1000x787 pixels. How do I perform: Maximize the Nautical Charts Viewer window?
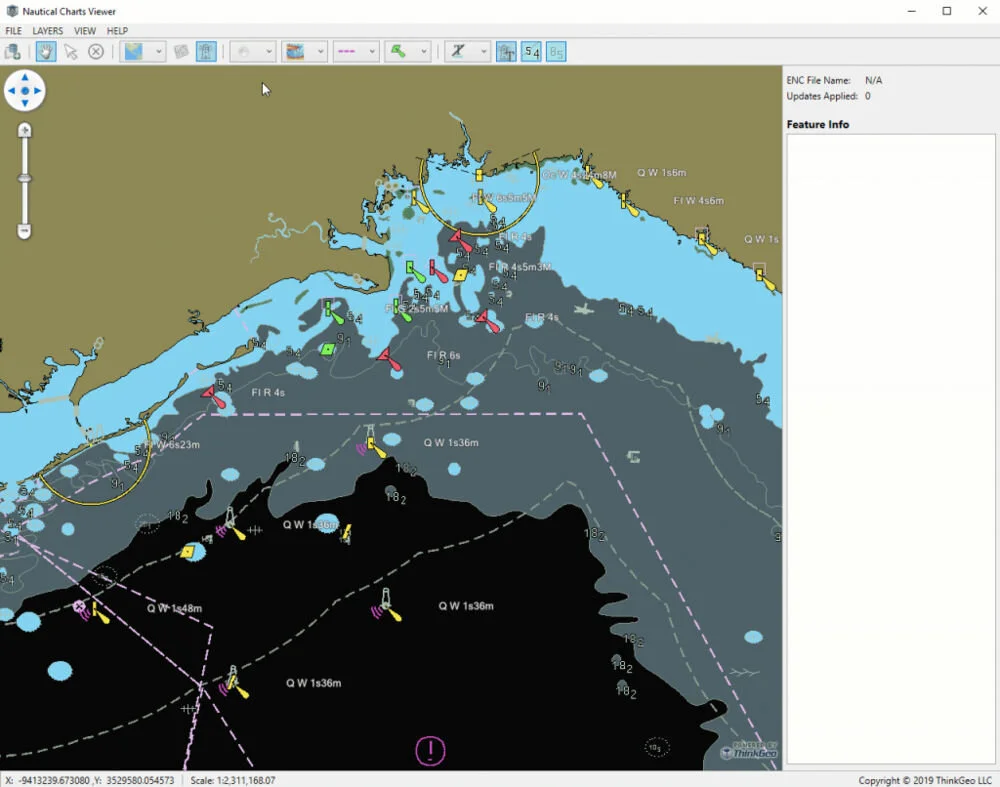coord(947,11)
